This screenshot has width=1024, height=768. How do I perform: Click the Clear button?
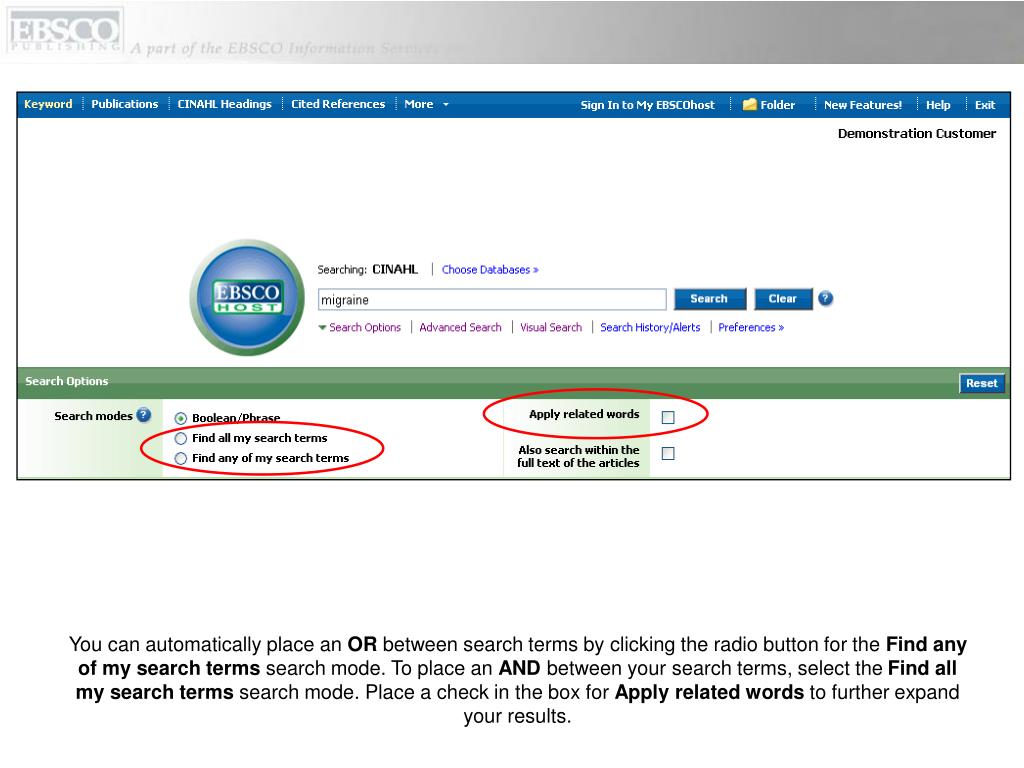click(783, 298)
